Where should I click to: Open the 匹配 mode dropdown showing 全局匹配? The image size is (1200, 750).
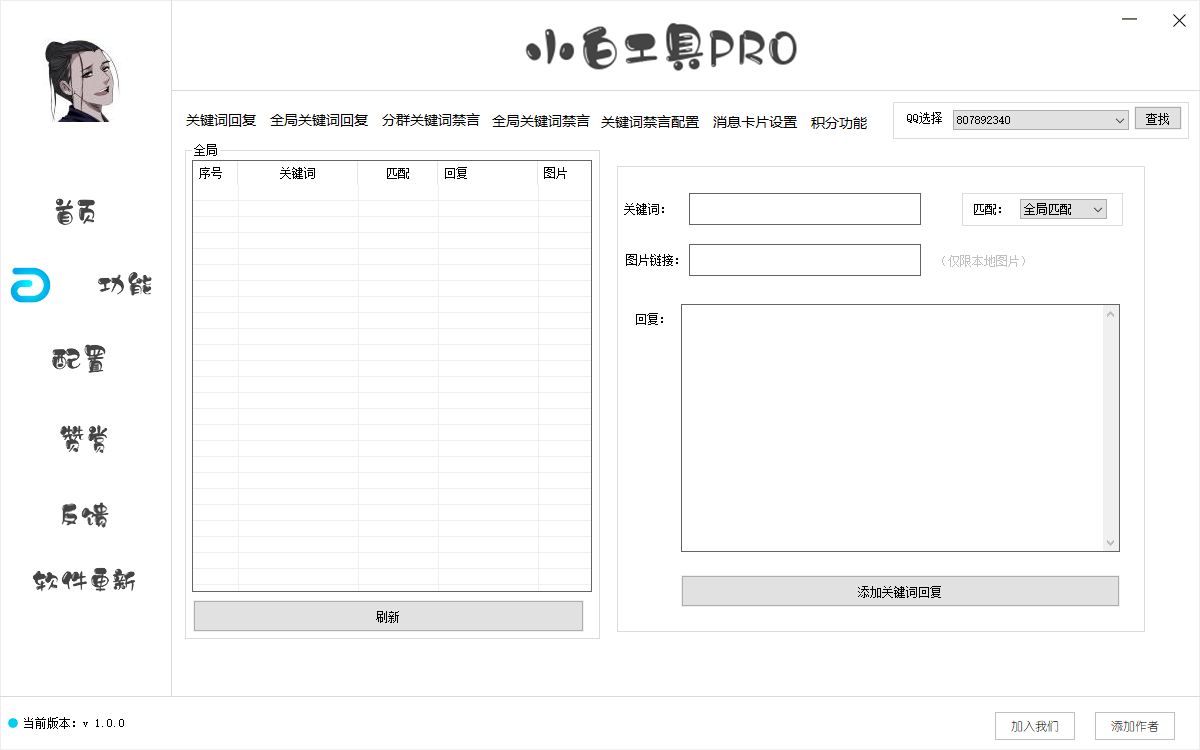[x=1062, y=209]
